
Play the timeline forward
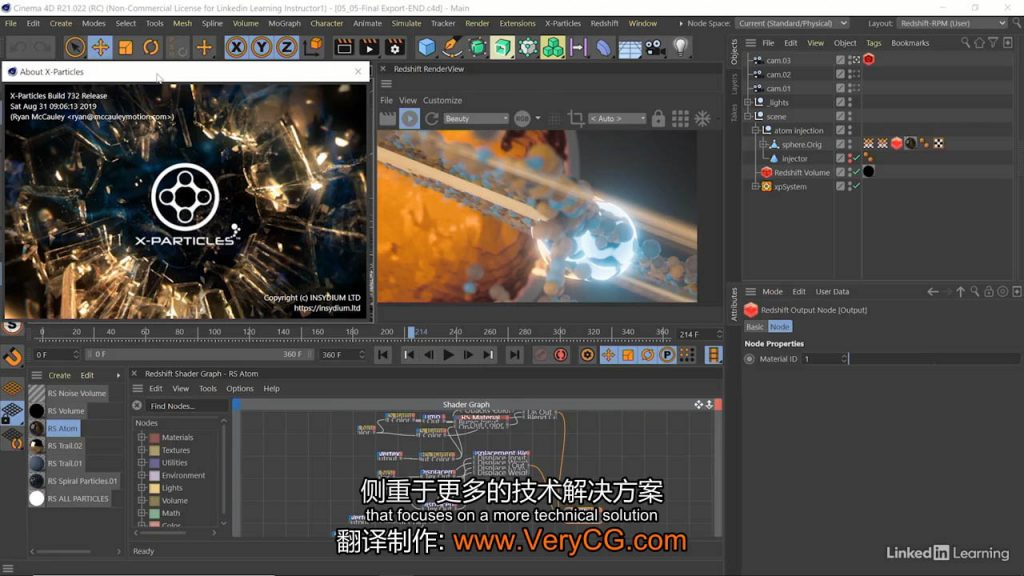448,355
